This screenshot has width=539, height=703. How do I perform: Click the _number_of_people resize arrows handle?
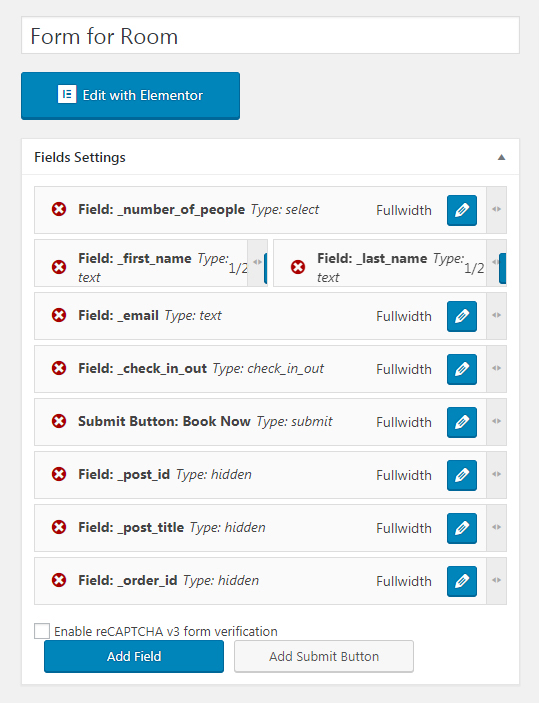coord(496,209)
